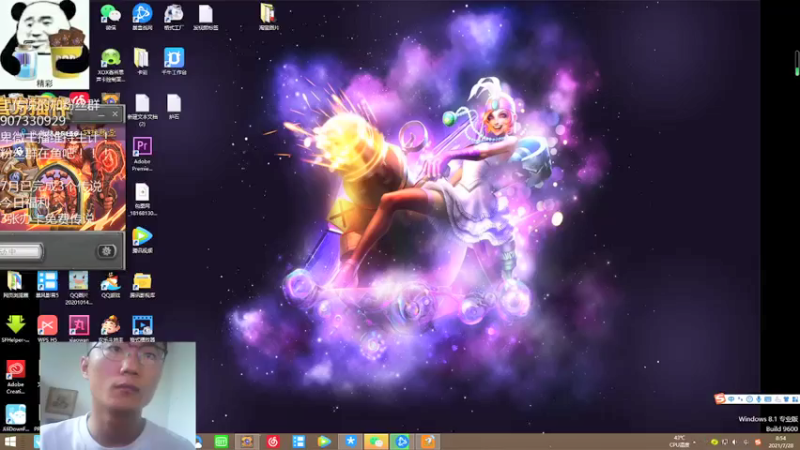This screenshot has height=450, width=800.
Task: Click the speaker volume tray icon
Action: [735, 442]
